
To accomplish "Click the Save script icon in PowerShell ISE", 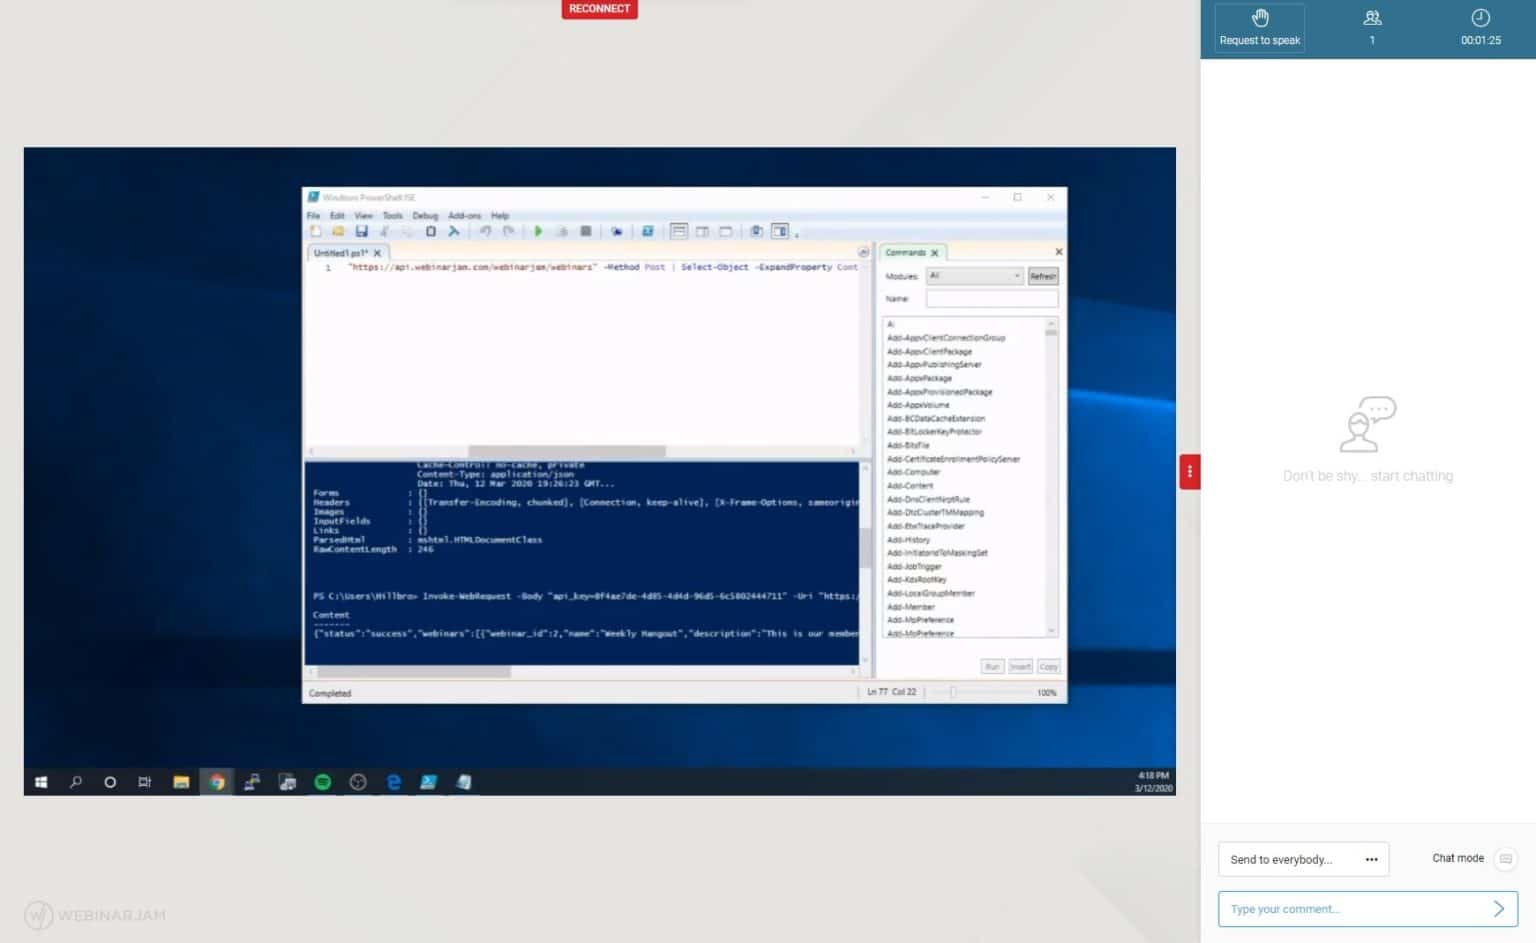I will 361,231.
